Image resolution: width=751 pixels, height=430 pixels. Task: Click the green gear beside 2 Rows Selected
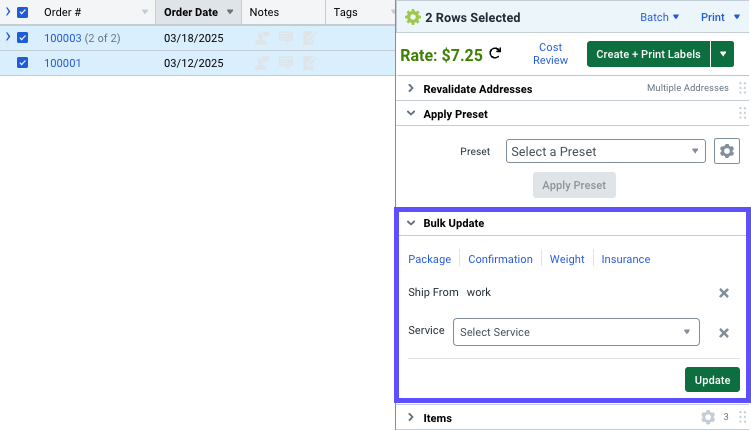tap(412, 17)
